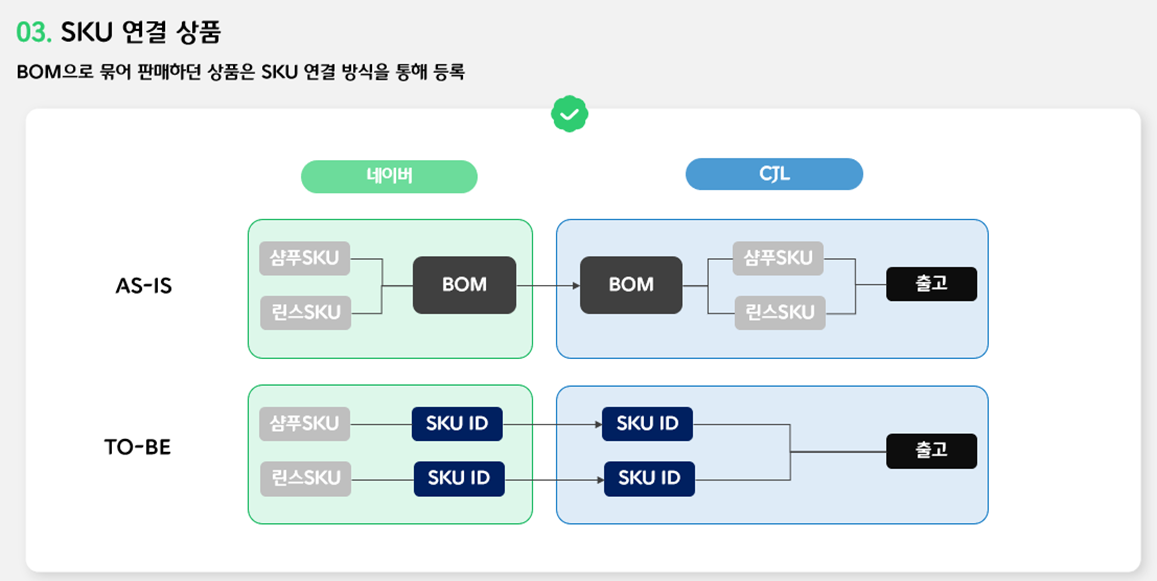Select the SKU ID block beside TO-BE 린스SKU
1157x581 pixels.
click(459, 478)
